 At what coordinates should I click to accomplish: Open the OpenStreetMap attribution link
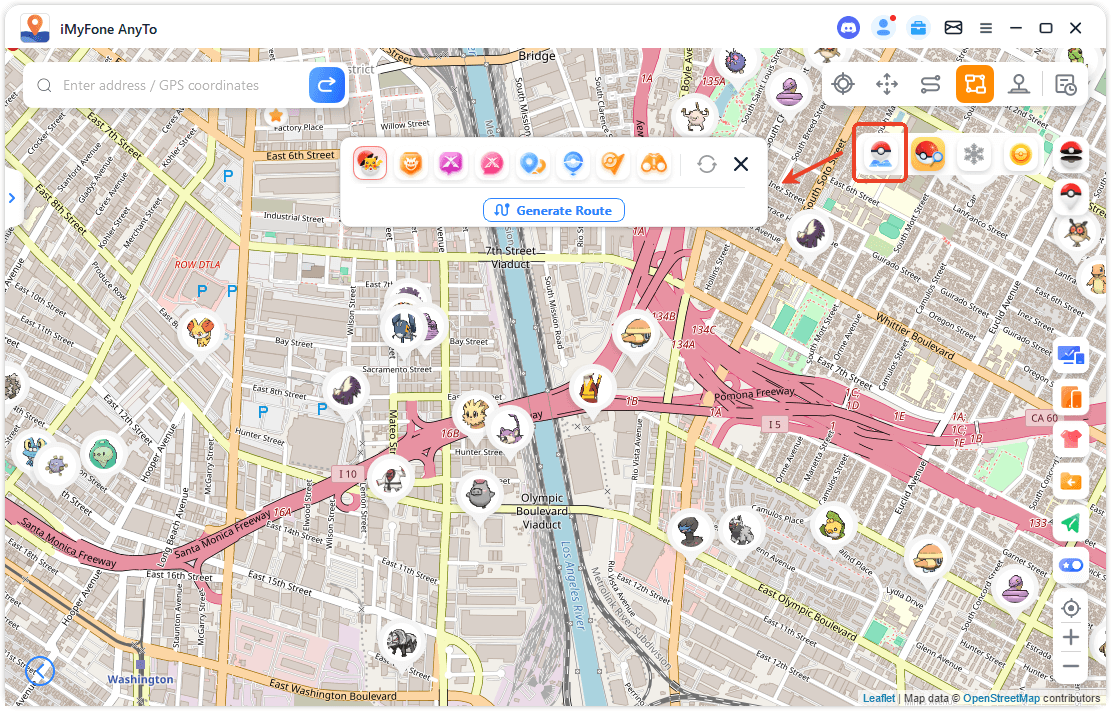(x=1000, y=698)
